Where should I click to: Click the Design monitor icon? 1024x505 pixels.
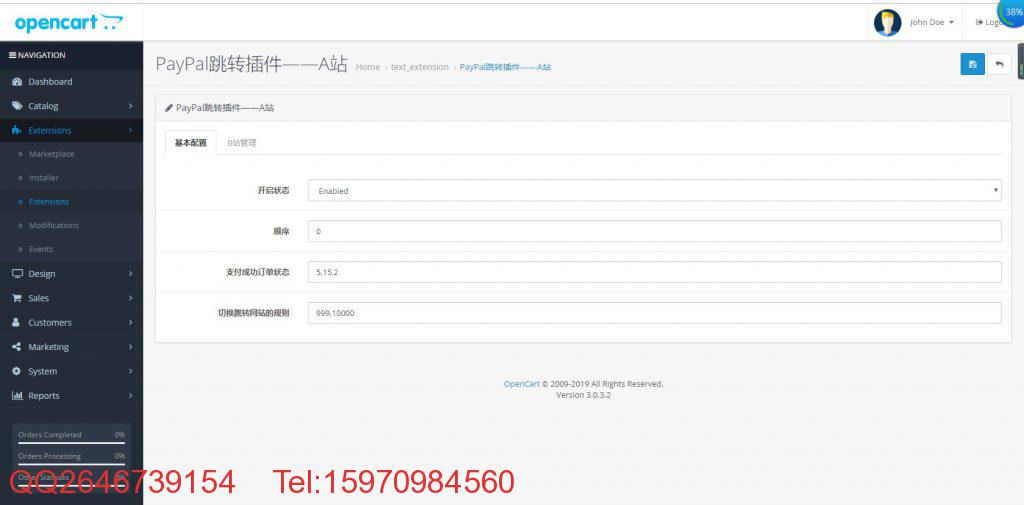pos(17,274)
